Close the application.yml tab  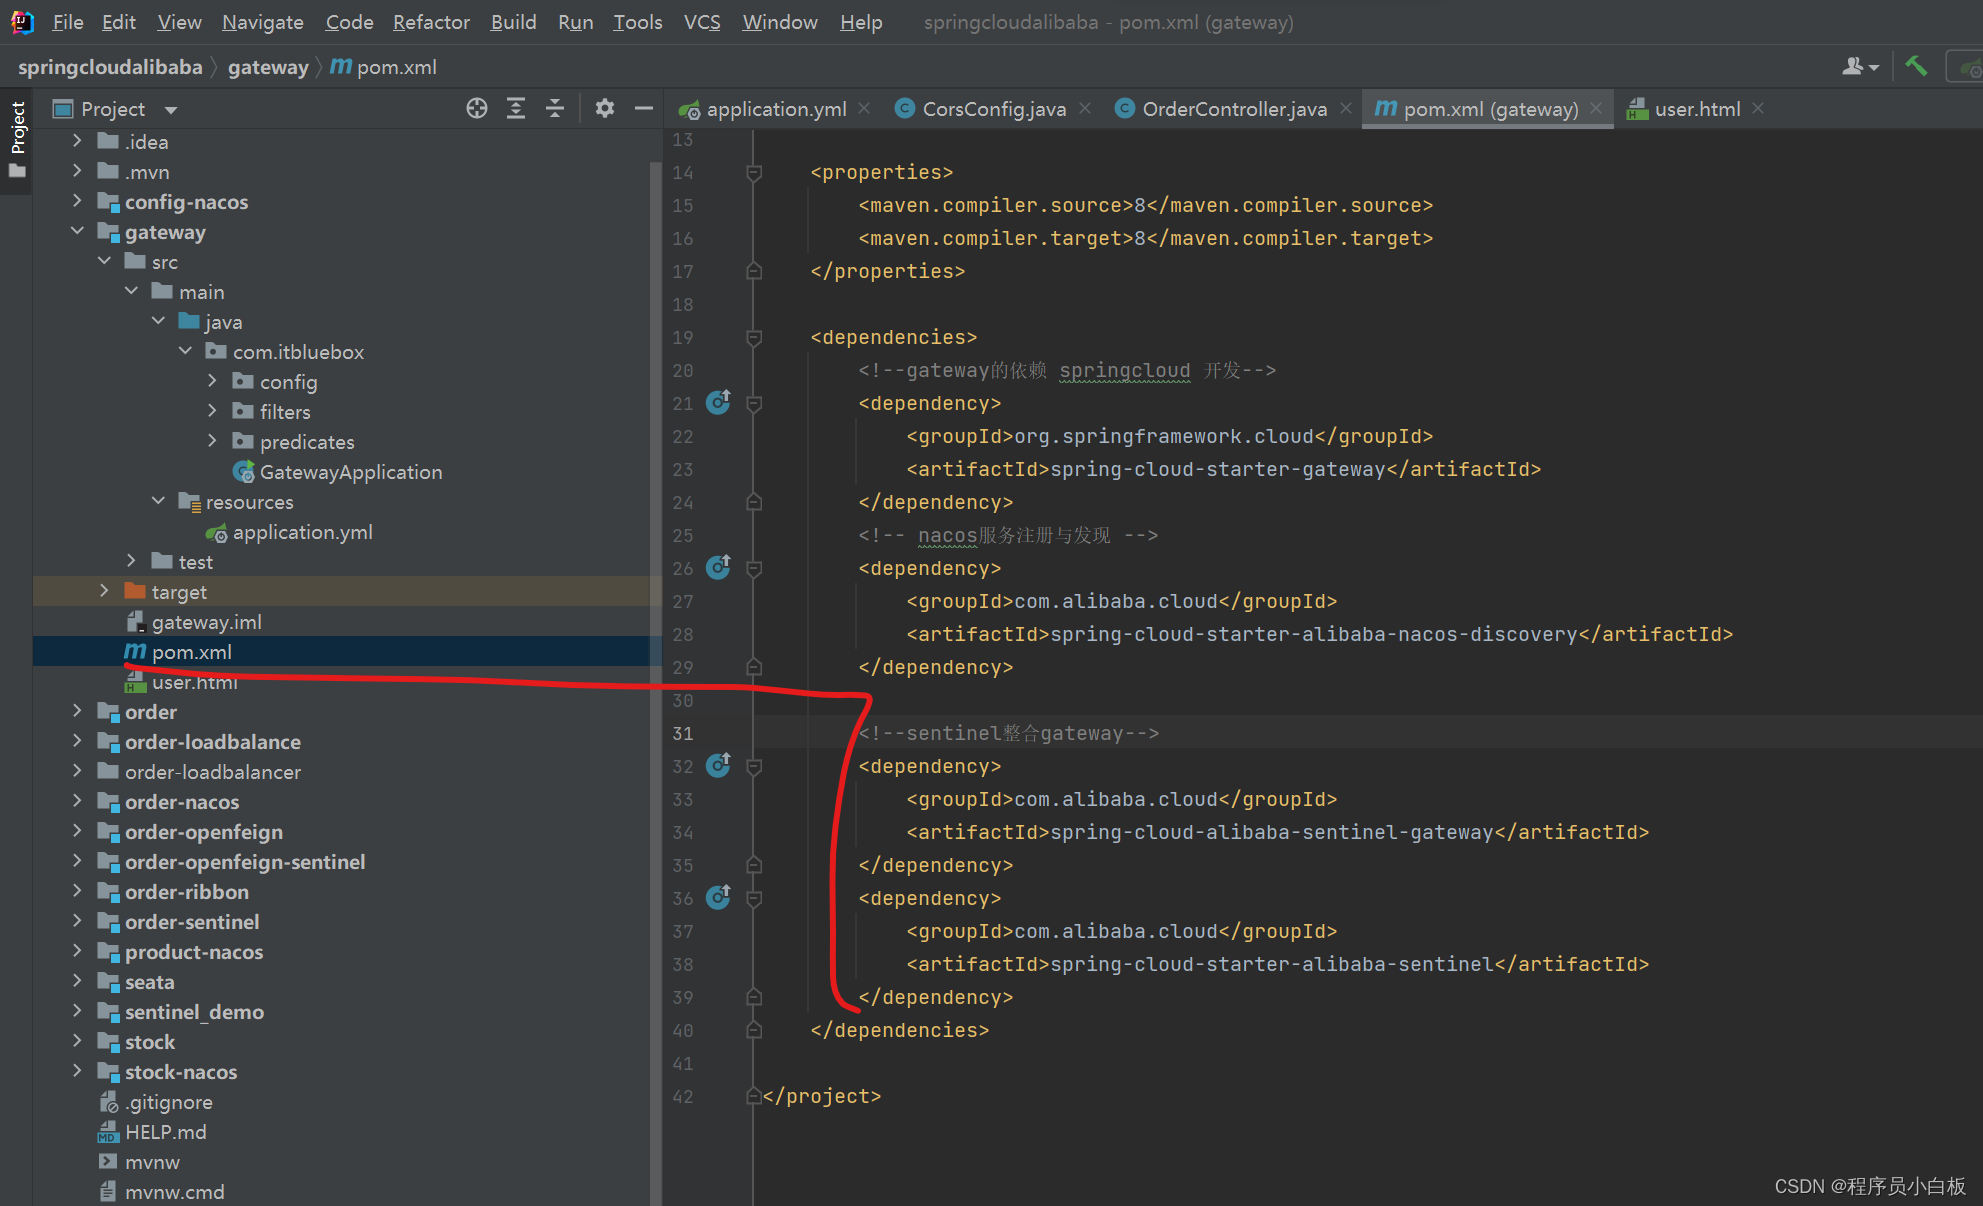(864, 108)
